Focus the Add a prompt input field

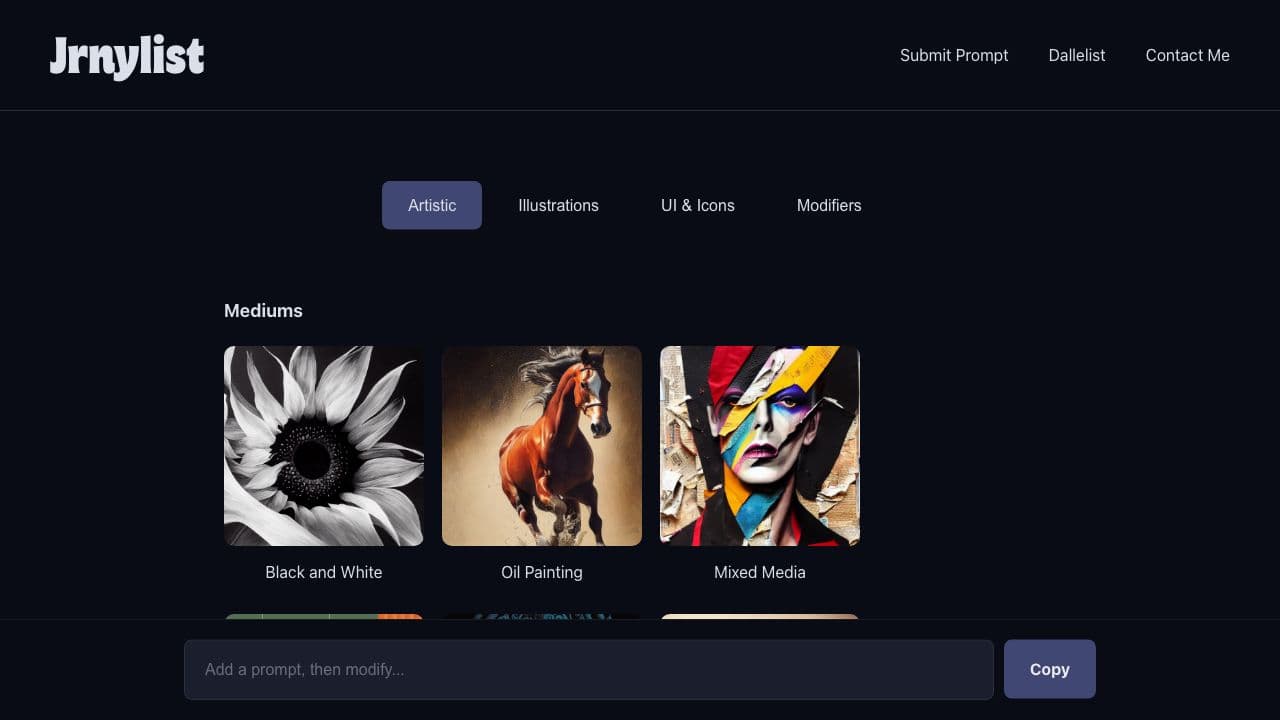(588, 669)
